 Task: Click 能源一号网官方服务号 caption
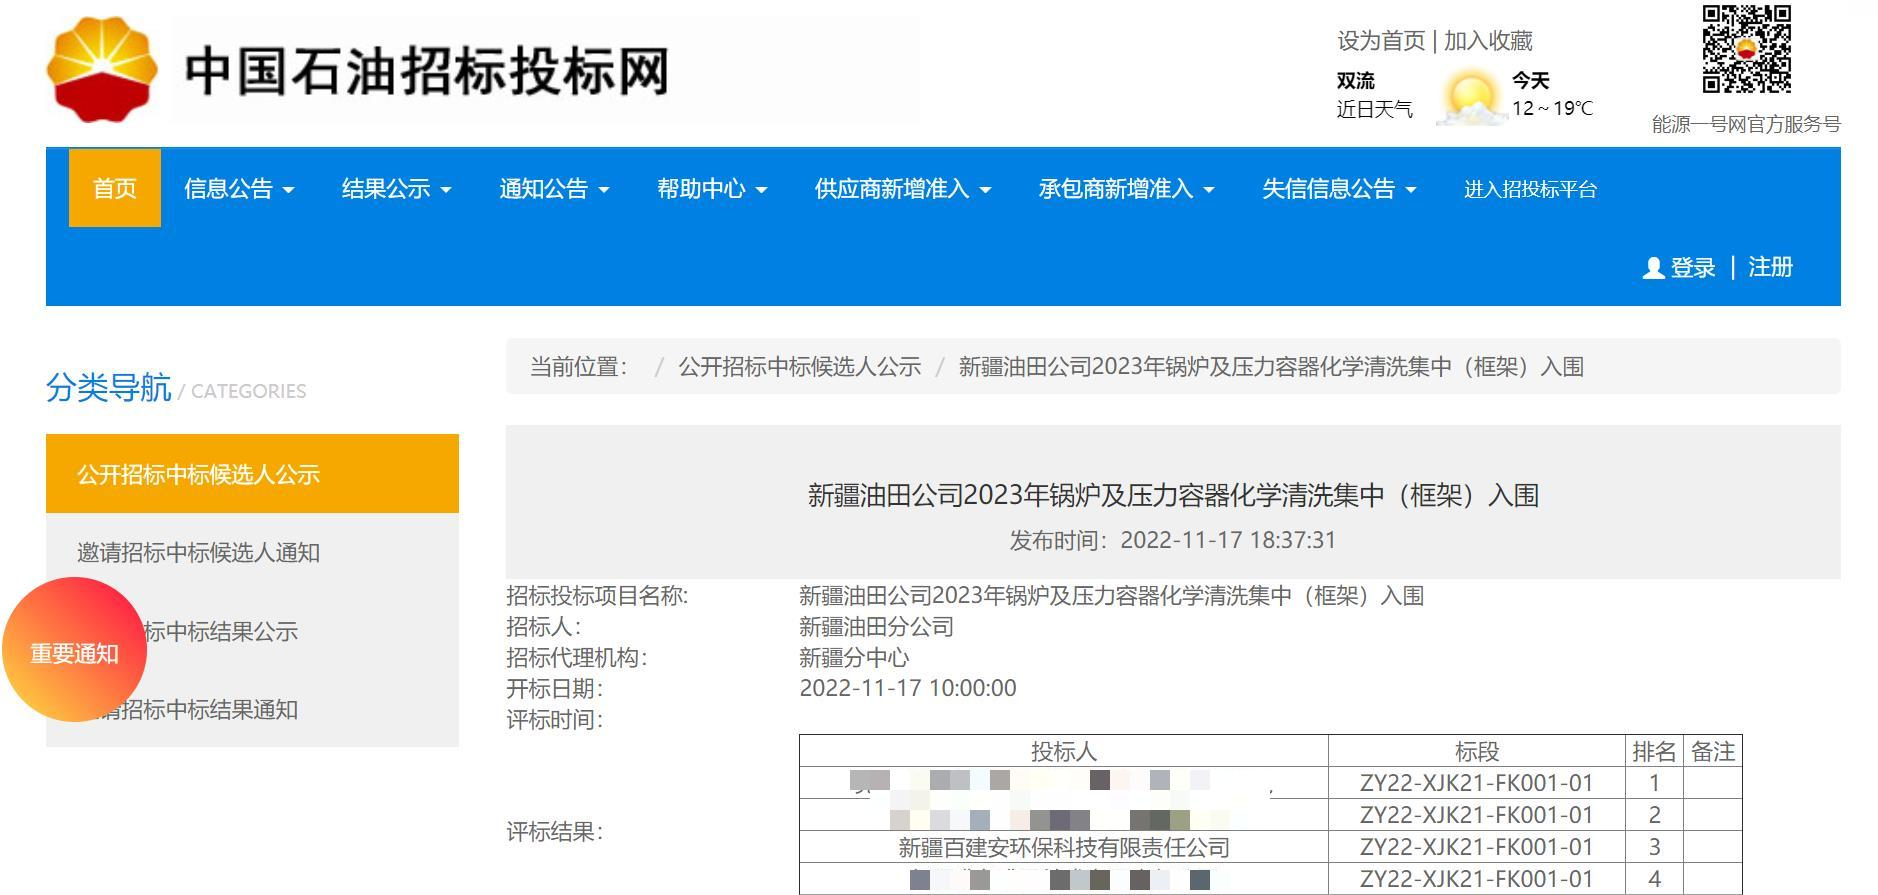pyautogui.click(x=1746, y=124)
